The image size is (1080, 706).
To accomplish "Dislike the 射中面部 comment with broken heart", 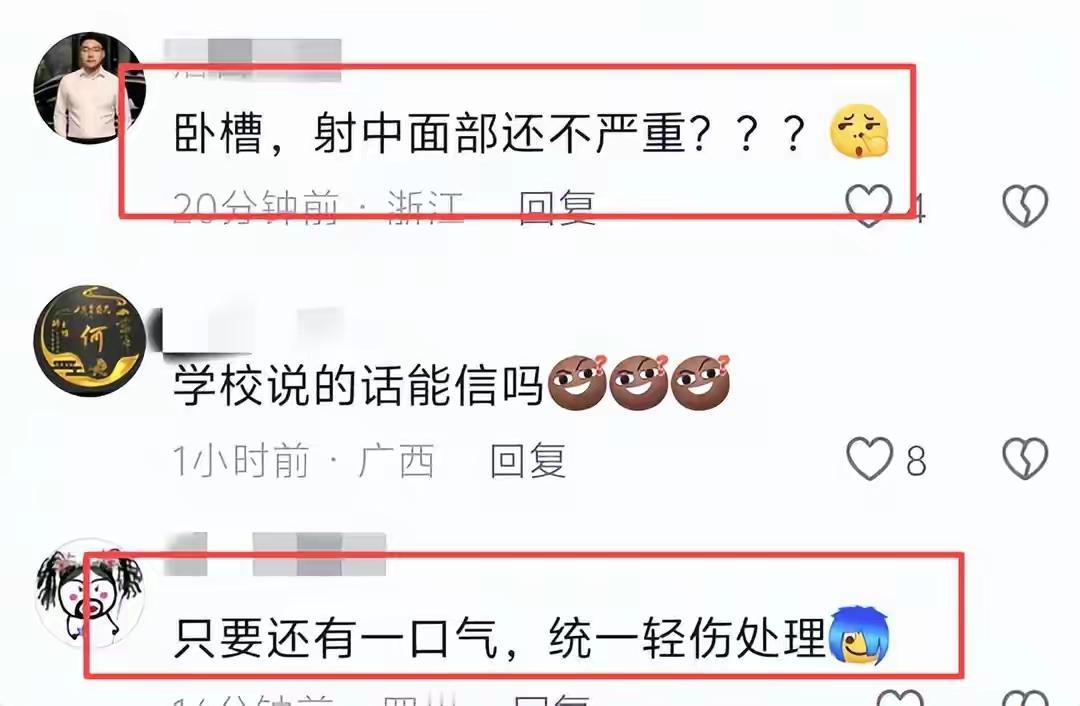I will tap(1025, 206).
